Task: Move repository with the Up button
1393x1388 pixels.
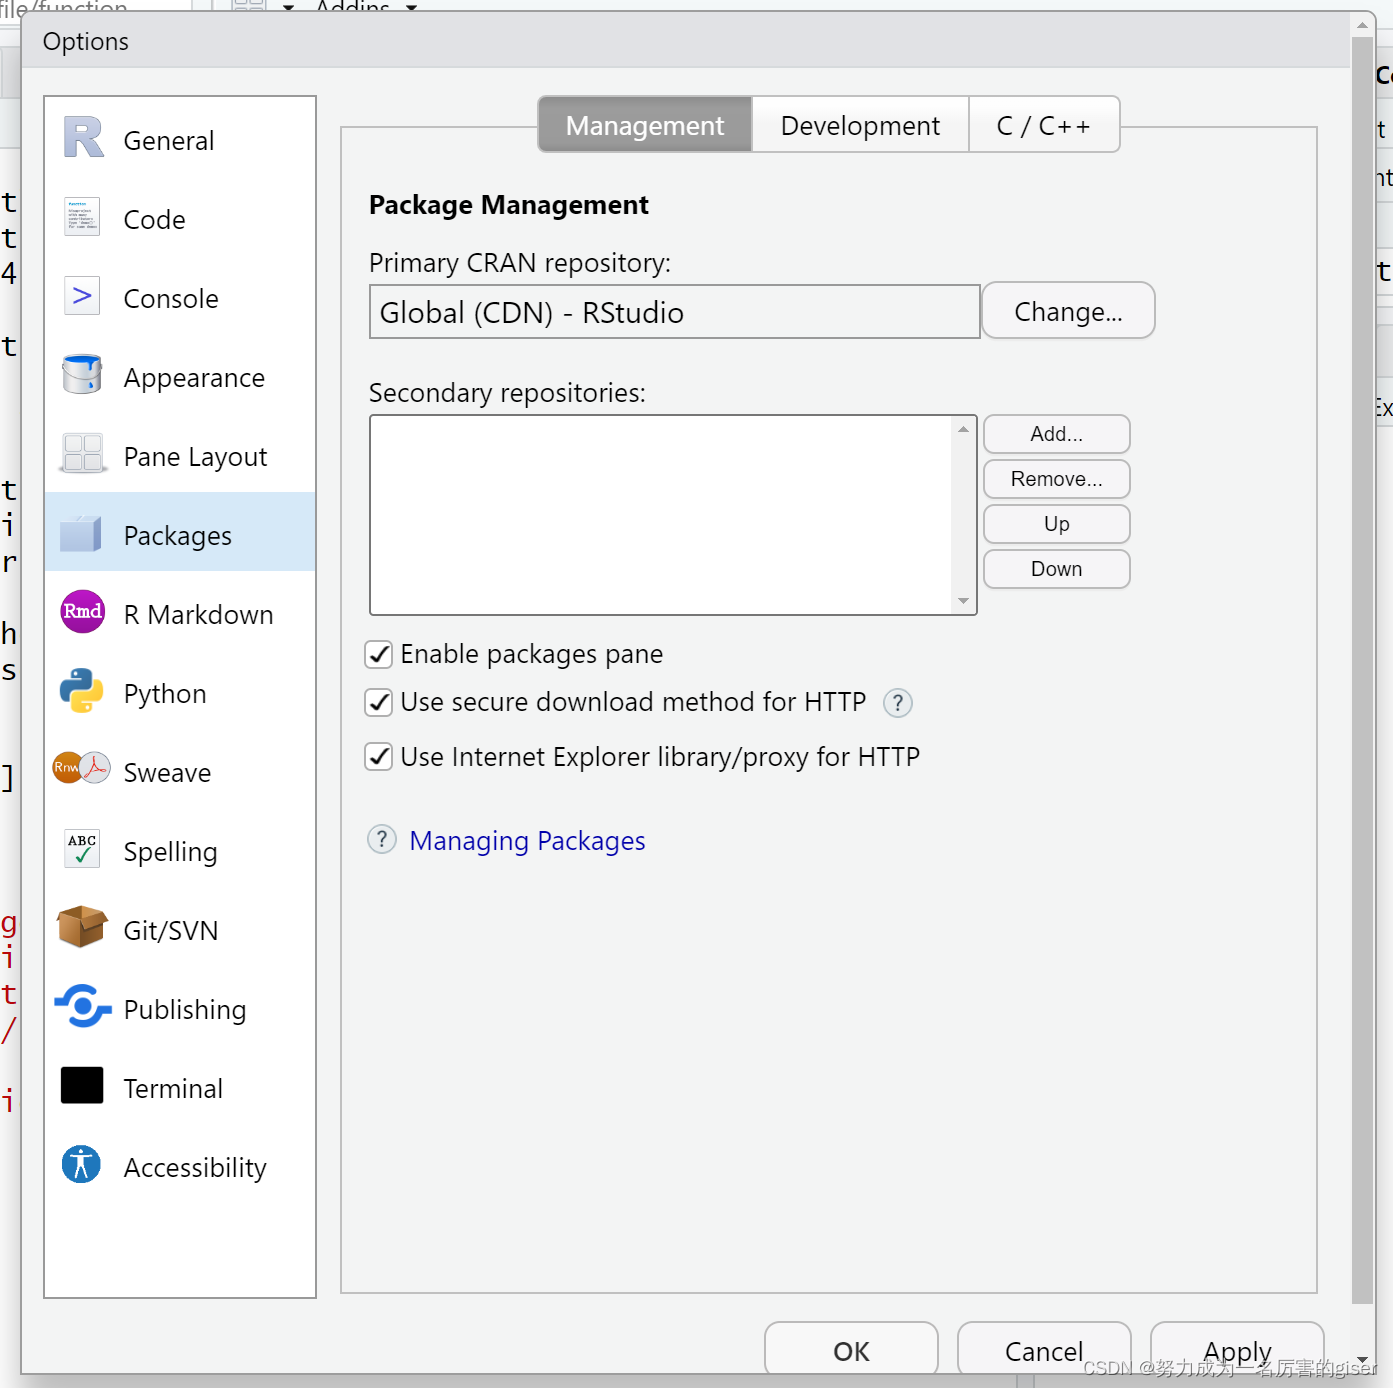Action: click(1057, 524)
